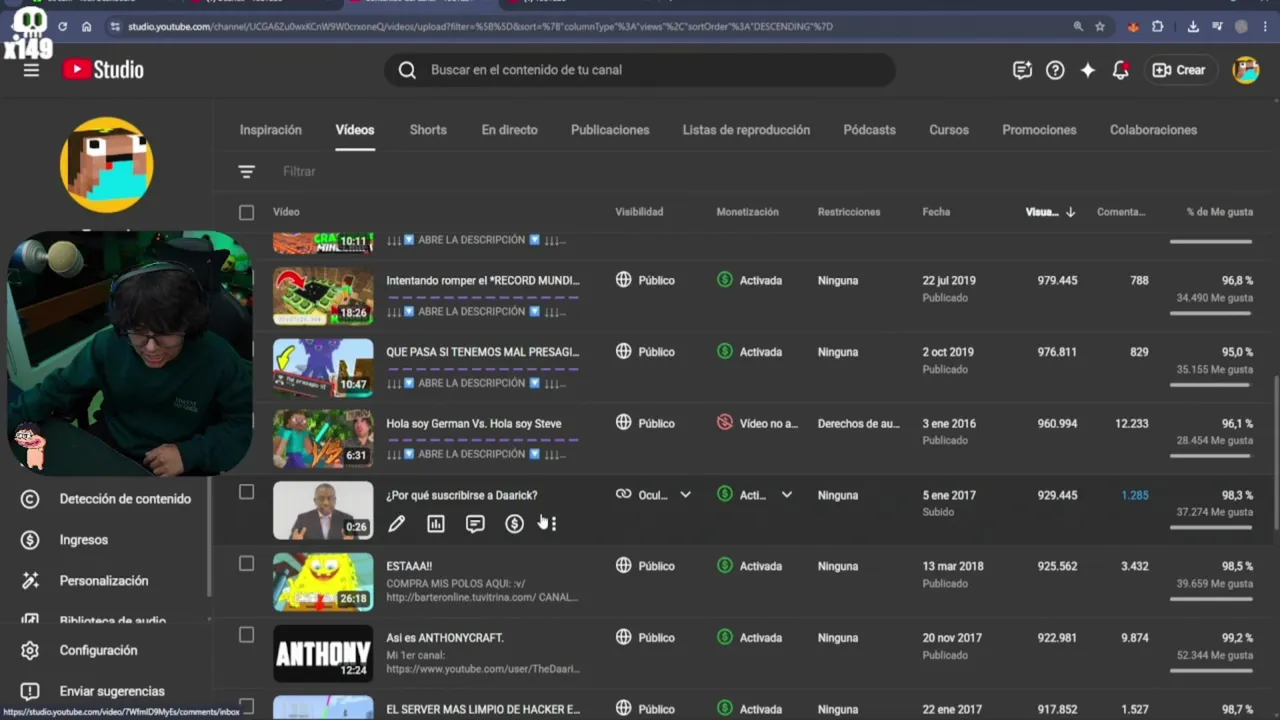Open the hamburger navigation menu
This screenshot has height=720, width=1280.
click(x=31, y=70)
